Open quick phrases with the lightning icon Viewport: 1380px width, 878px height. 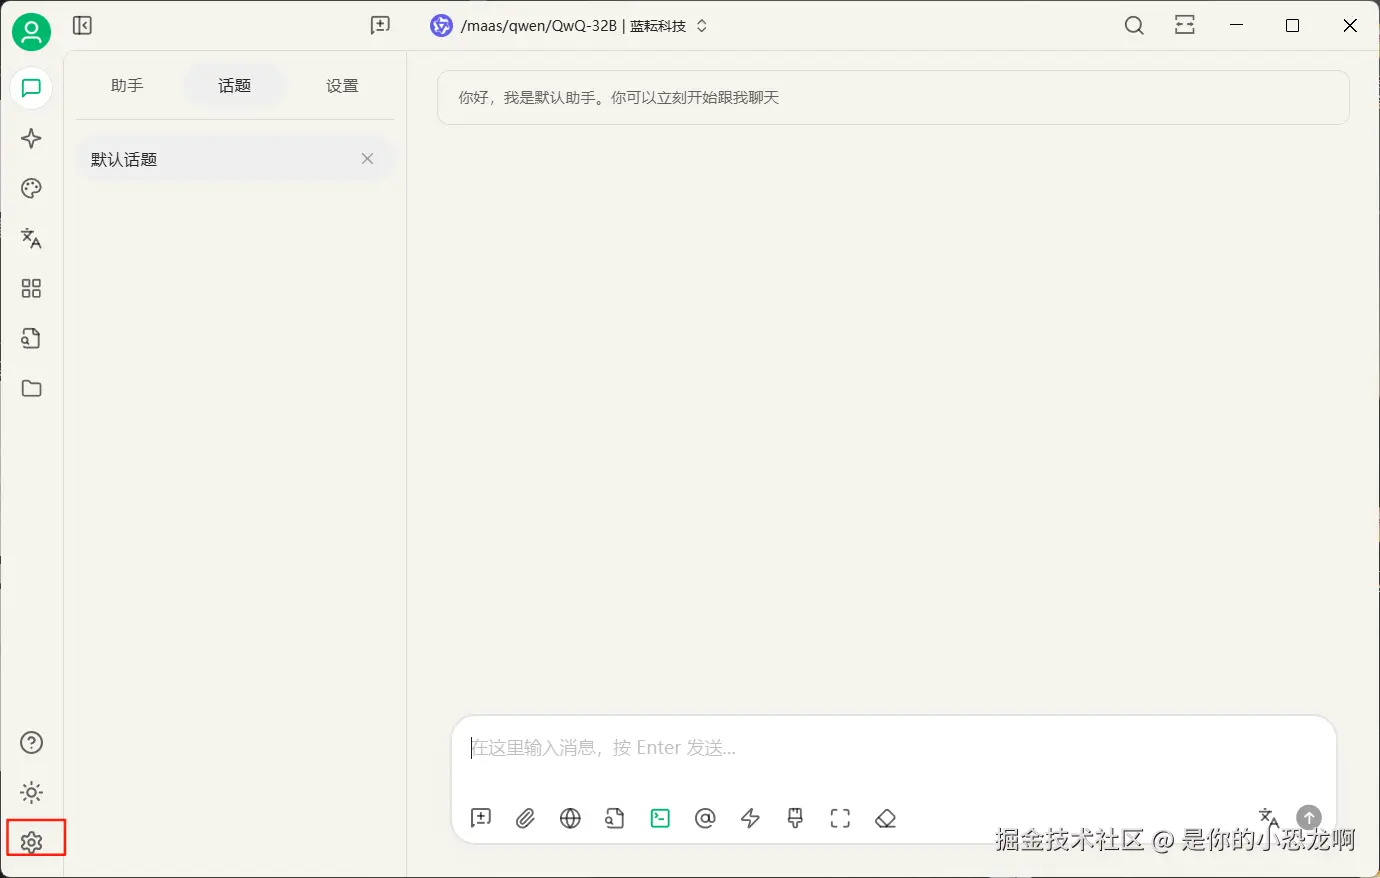750,818
